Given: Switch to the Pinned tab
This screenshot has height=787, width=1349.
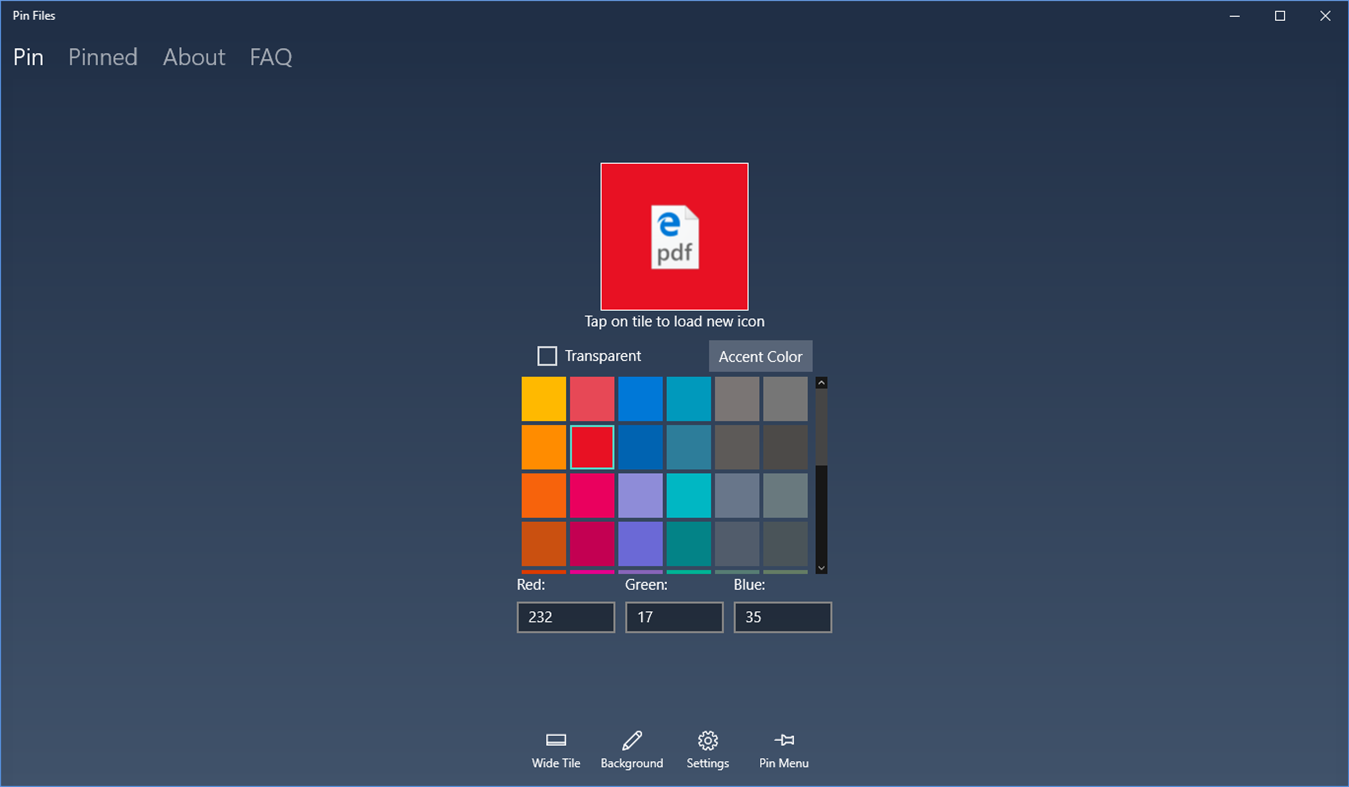Looking at the screenshot, I should (x=102, y=57).
